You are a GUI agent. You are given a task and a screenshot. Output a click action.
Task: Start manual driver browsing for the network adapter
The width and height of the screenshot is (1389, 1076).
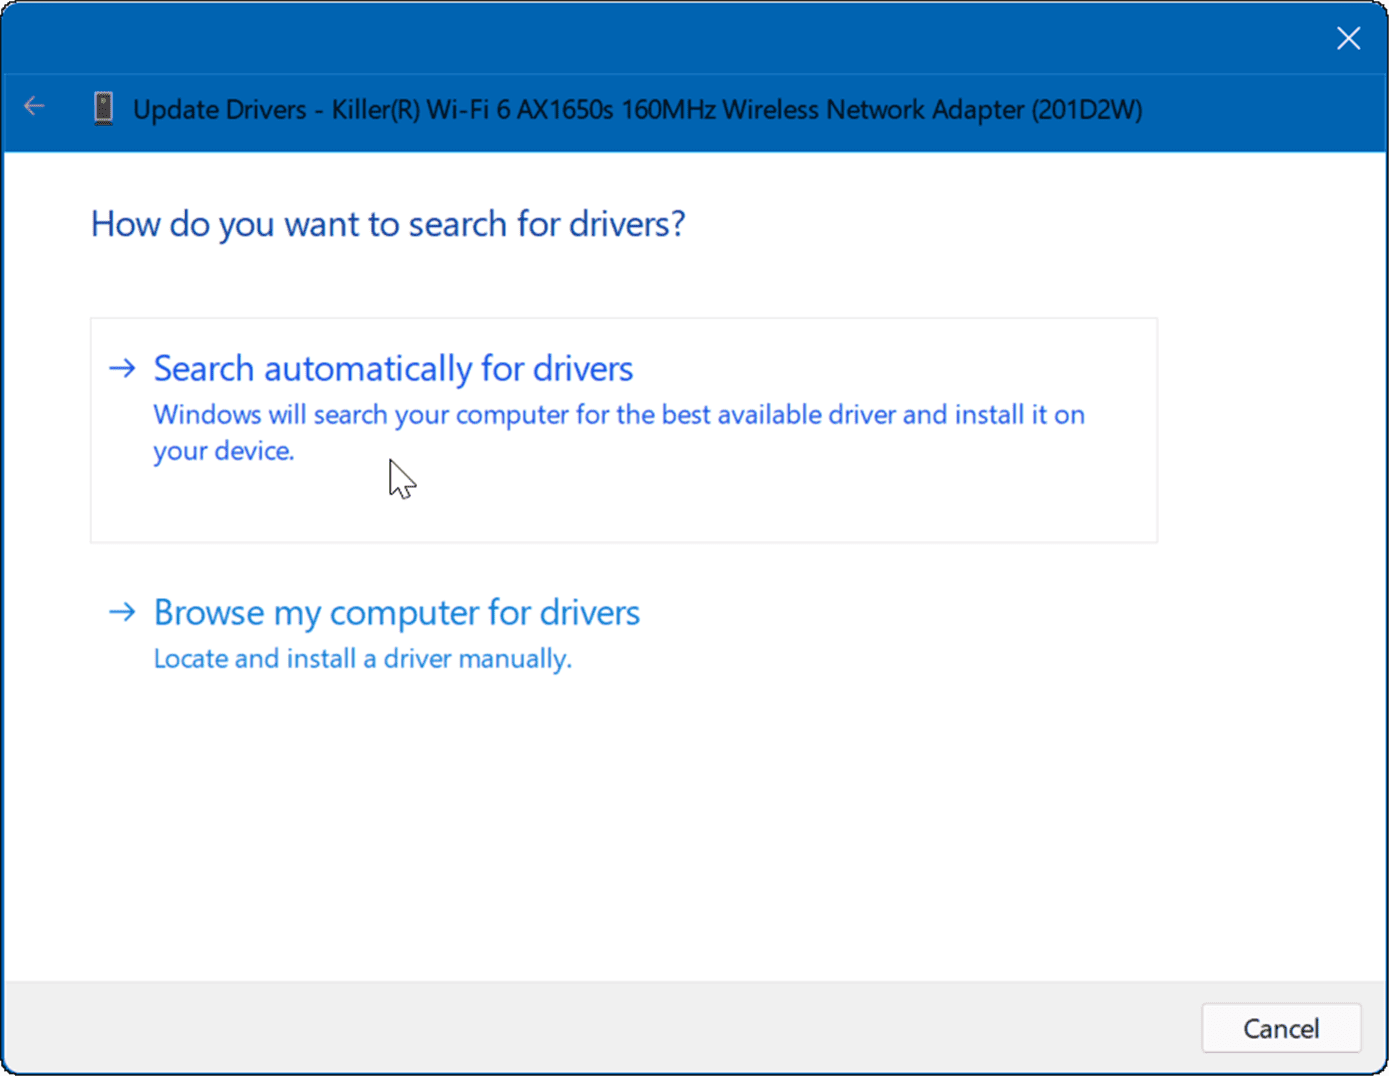coord(396,612)
